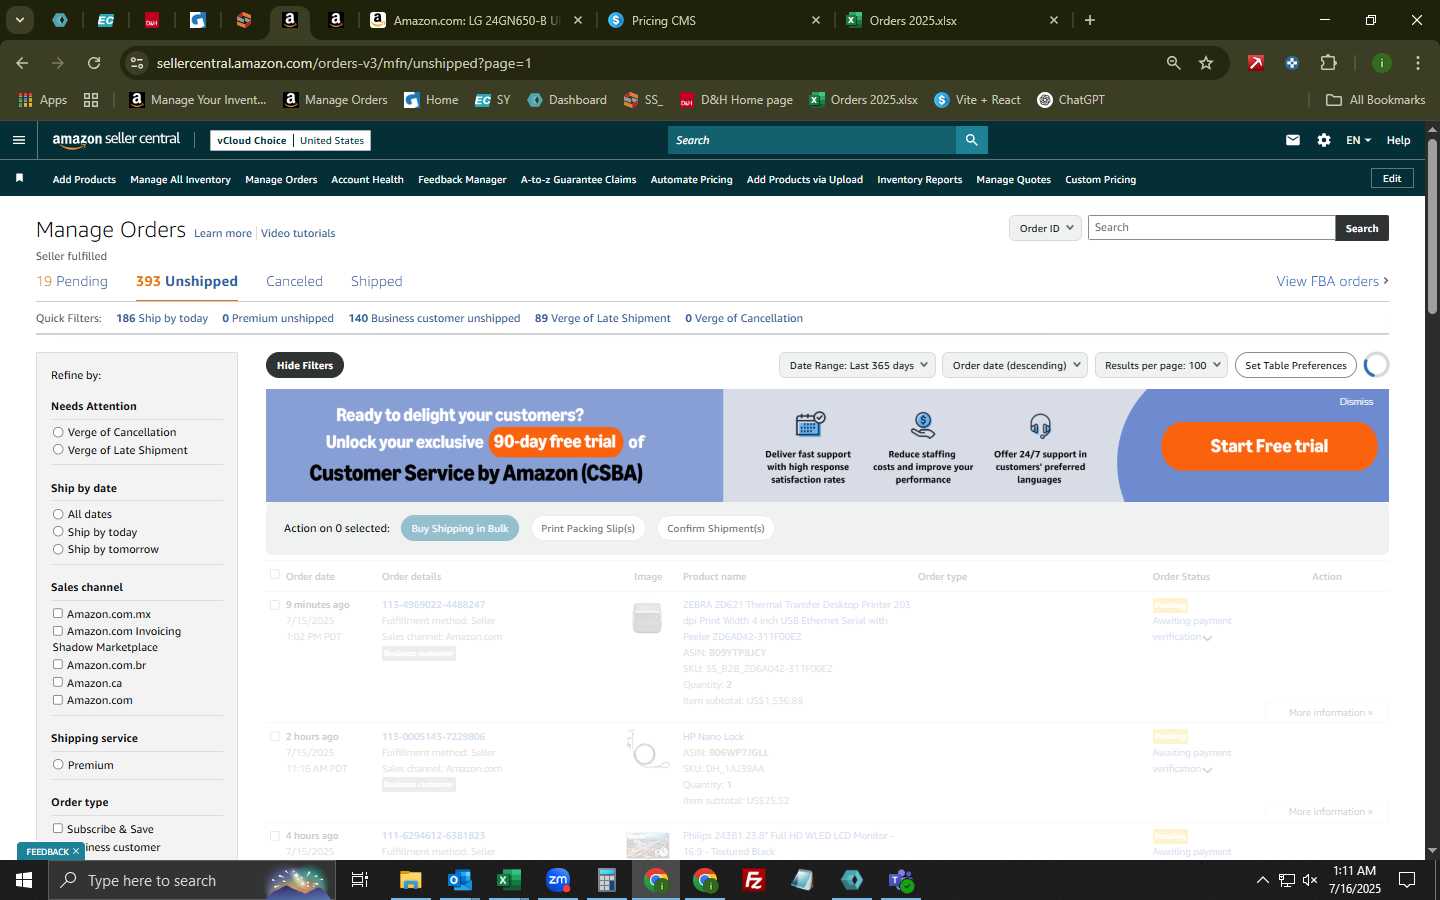Click the Amazon Seller Central logo

pos(116,140)
